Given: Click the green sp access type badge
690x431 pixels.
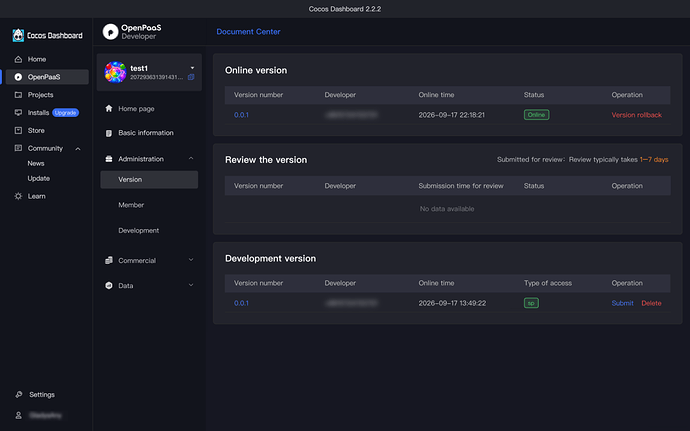Looking at the screenshot, I should pyautogui.click(x=531, y=303).
